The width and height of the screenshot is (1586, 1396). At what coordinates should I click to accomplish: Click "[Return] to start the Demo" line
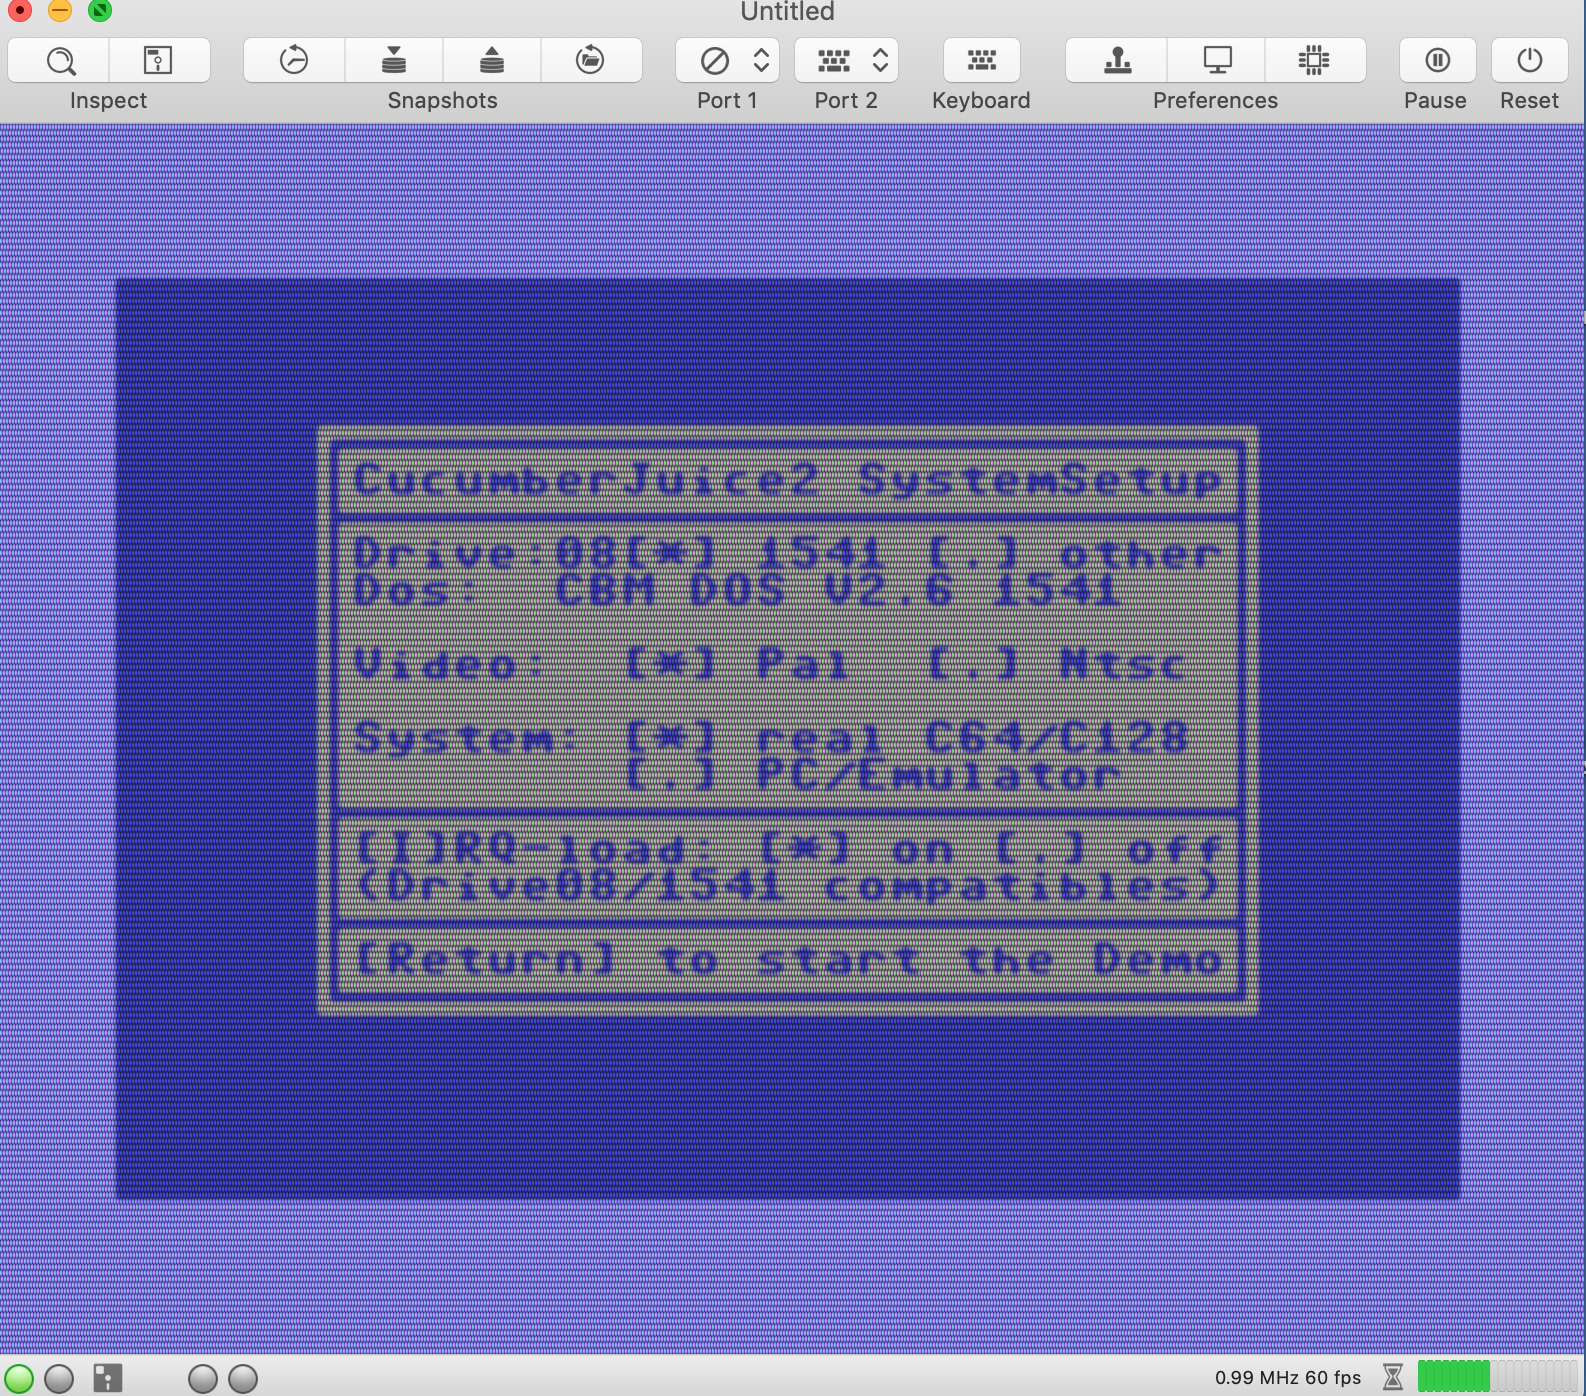[788, 961]
